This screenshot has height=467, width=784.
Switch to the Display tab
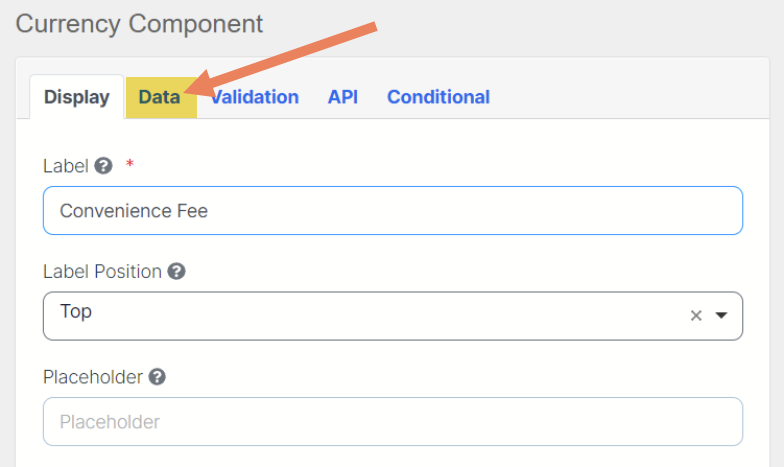tap(77, 97)
